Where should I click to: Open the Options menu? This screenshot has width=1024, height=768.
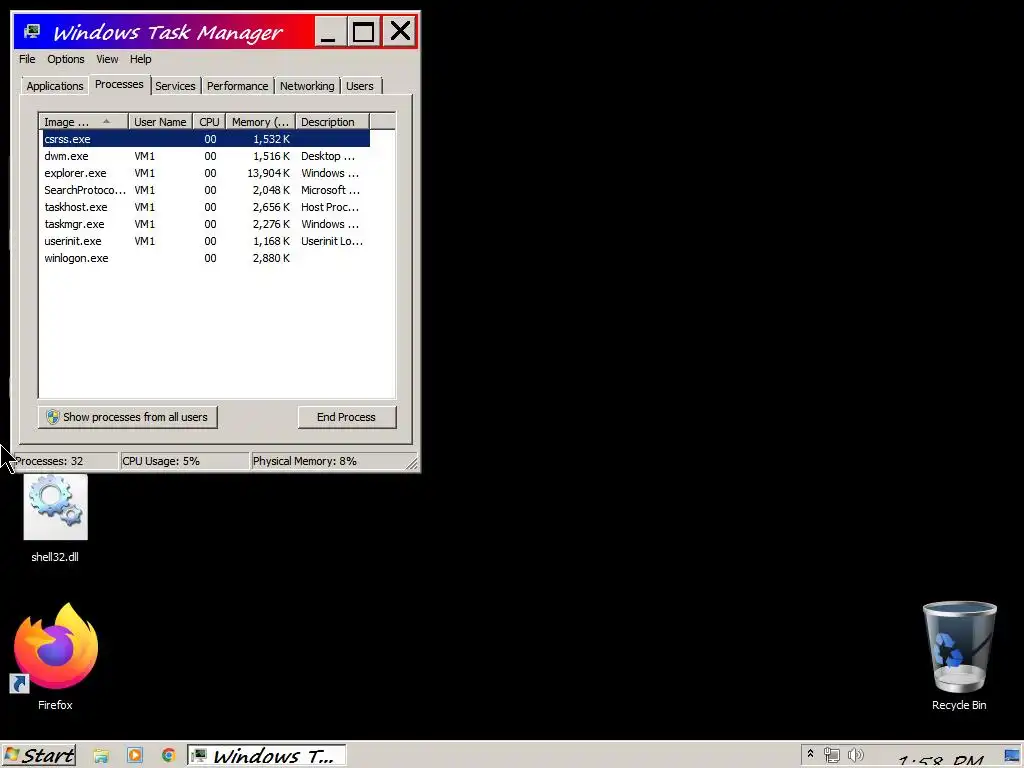(x=65, y=59)
